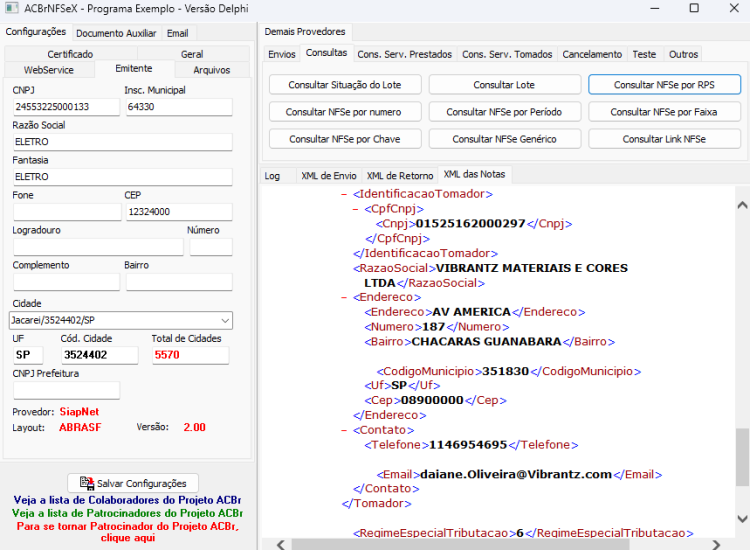Collapse the IdentificacaoTomador XML node
Screen dimensions: 750x550
tap(343, 194)
